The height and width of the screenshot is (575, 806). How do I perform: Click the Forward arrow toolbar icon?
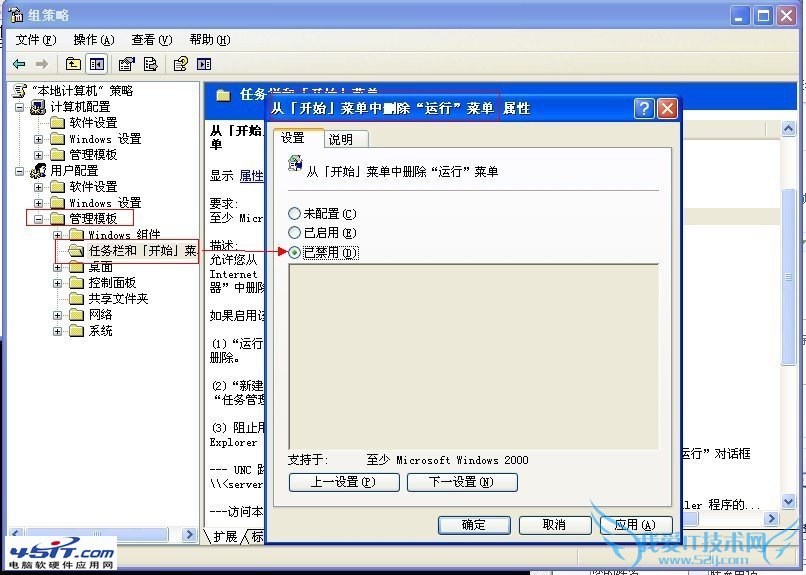coord(42,64)
